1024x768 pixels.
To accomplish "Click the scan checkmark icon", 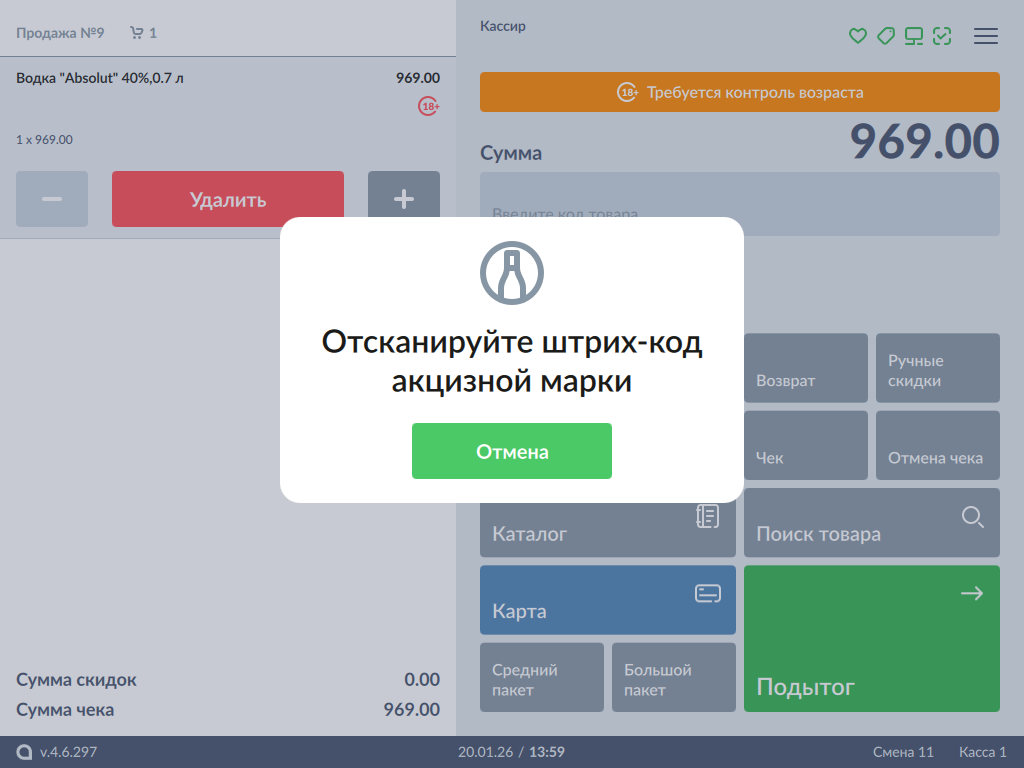I will click(x=941, y=36).
